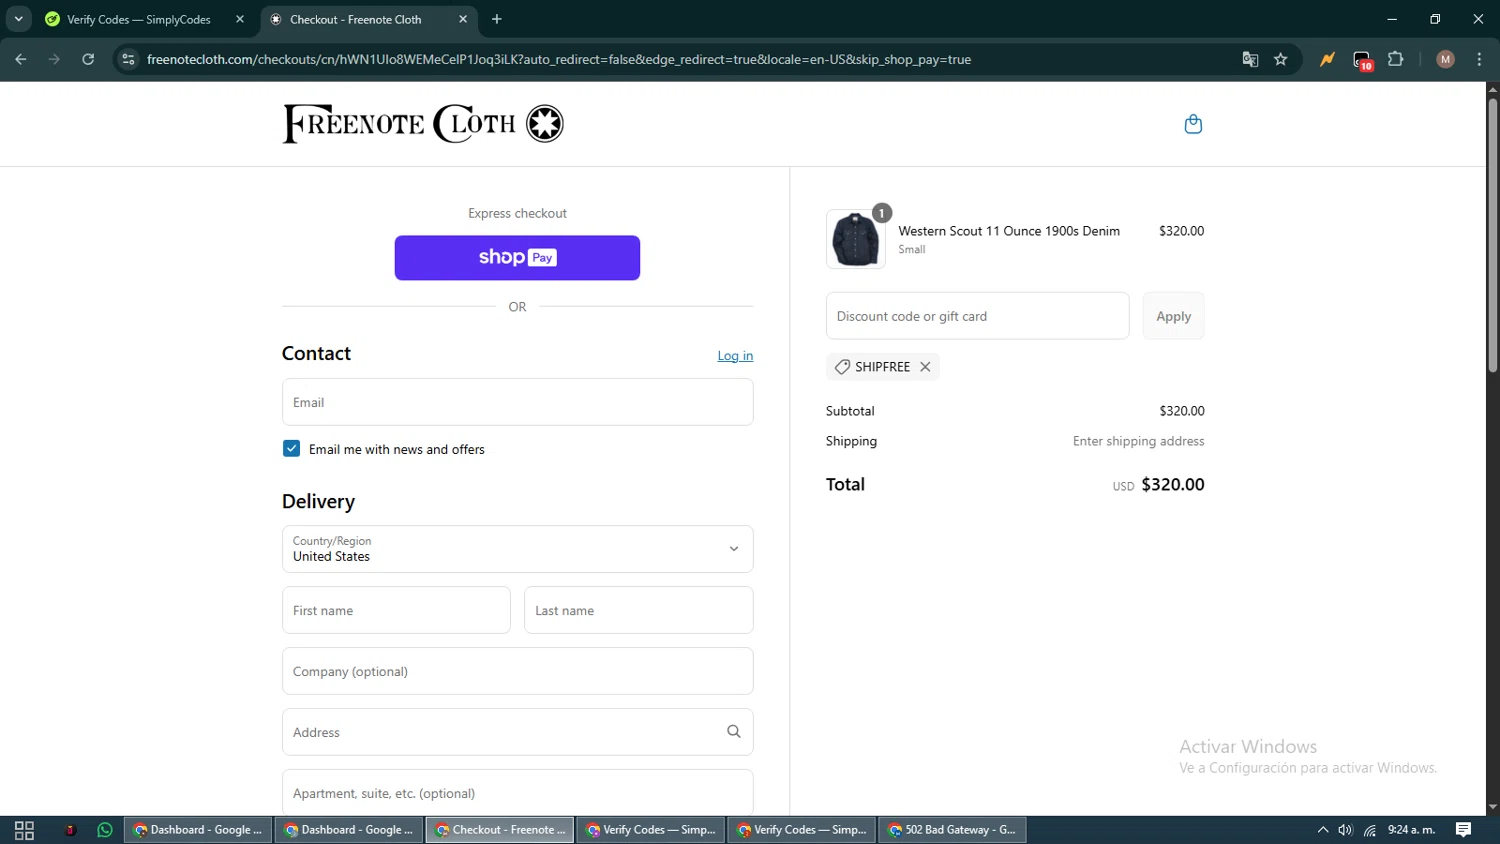Open the Chrome profile avatar M

1445,59
